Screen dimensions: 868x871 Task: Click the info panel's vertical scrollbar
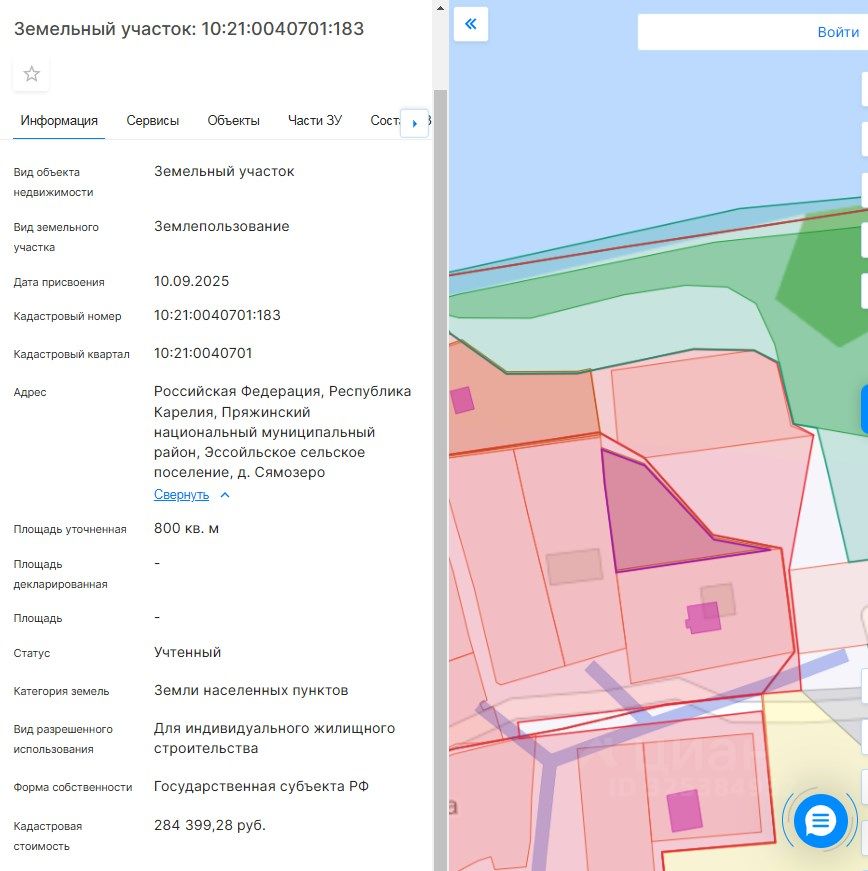(440, 478)
